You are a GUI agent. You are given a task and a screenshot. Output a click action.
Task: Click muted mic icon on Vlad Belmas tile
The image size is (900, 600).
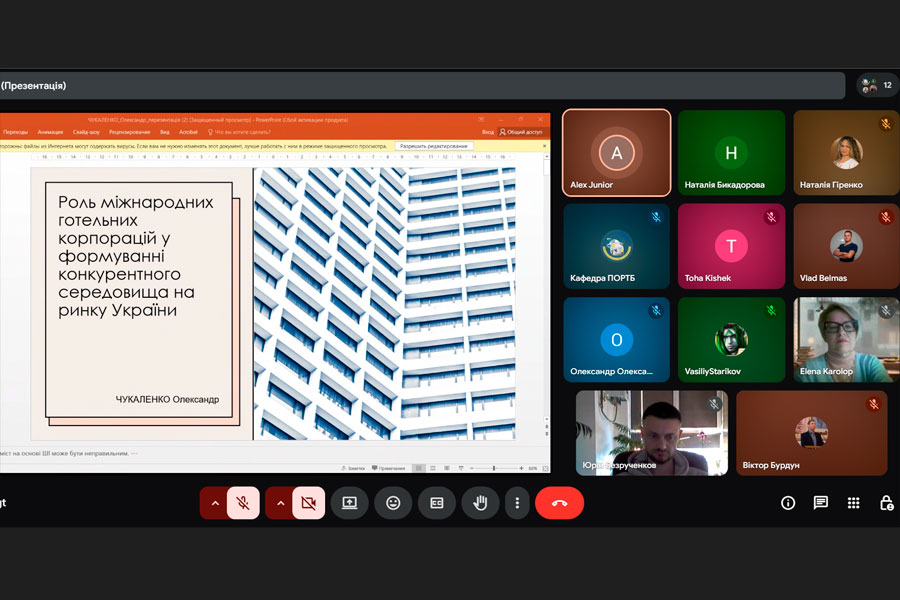click(x=886, y=217)
